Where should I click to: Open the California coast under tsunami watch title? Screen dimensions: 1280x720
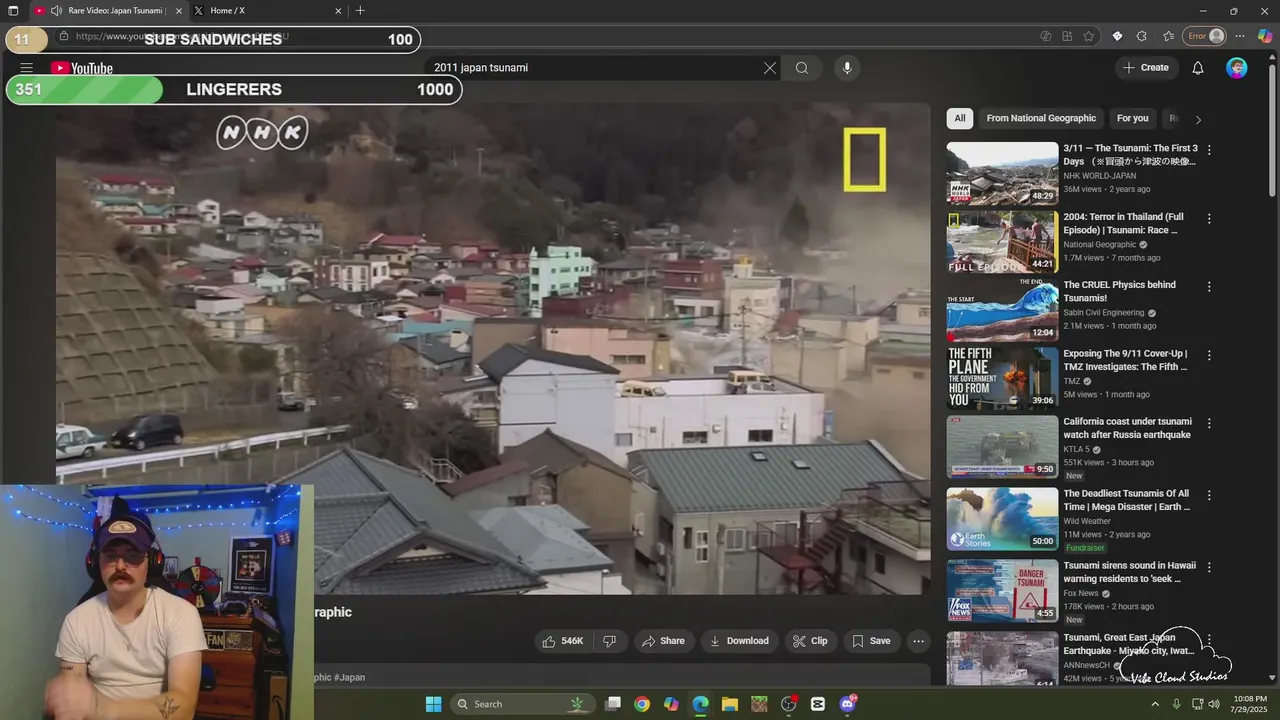coord(1127,428)
